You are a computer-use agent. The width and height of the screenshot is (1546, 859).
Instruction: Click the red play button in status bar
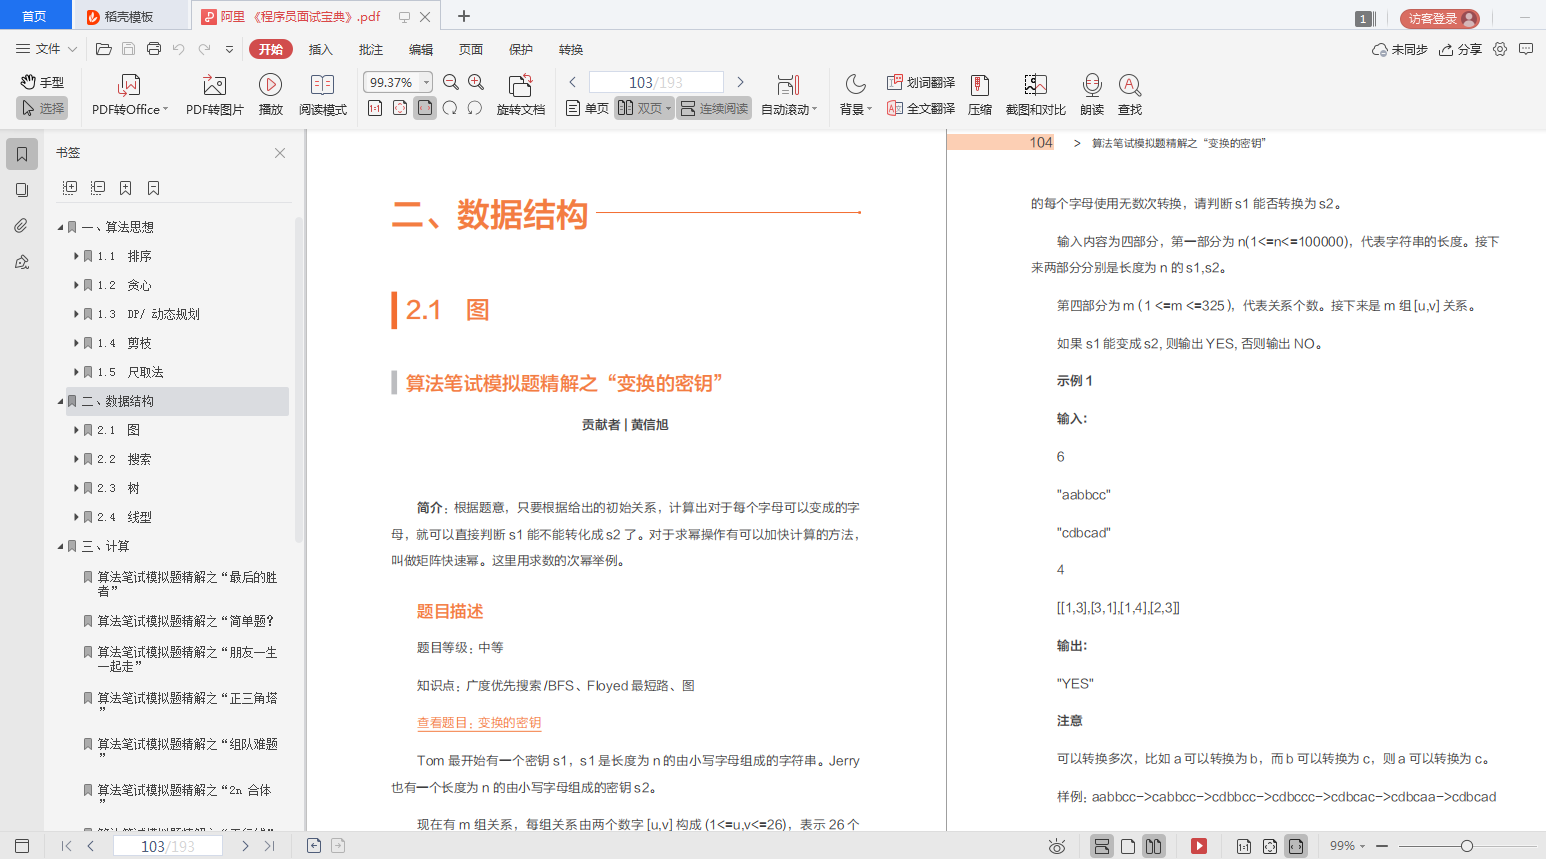click(x=1199, y=846)
